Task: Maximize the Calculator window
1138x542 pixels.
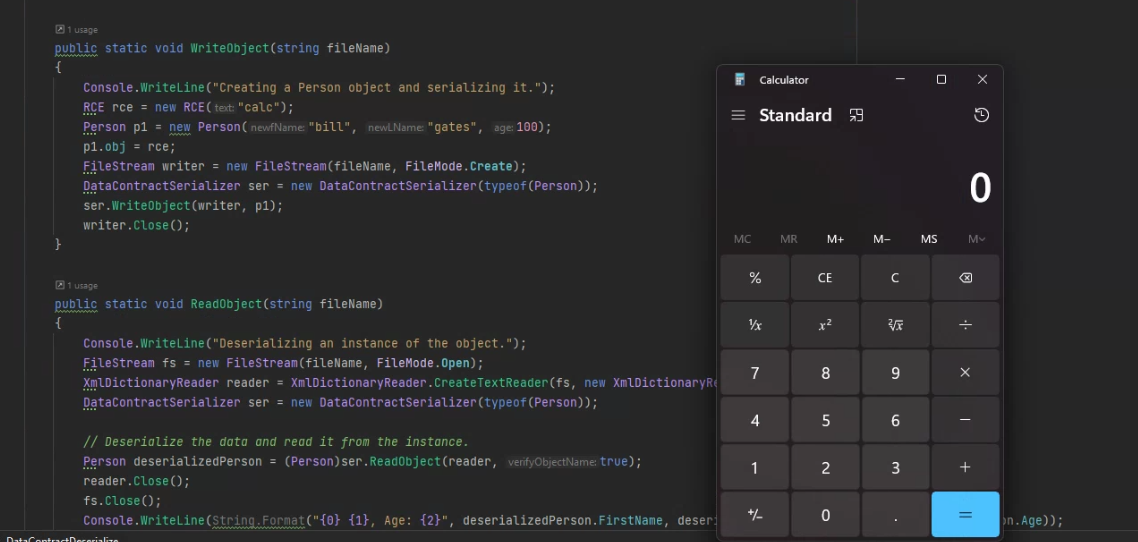Action: click(x=941, y=79)
